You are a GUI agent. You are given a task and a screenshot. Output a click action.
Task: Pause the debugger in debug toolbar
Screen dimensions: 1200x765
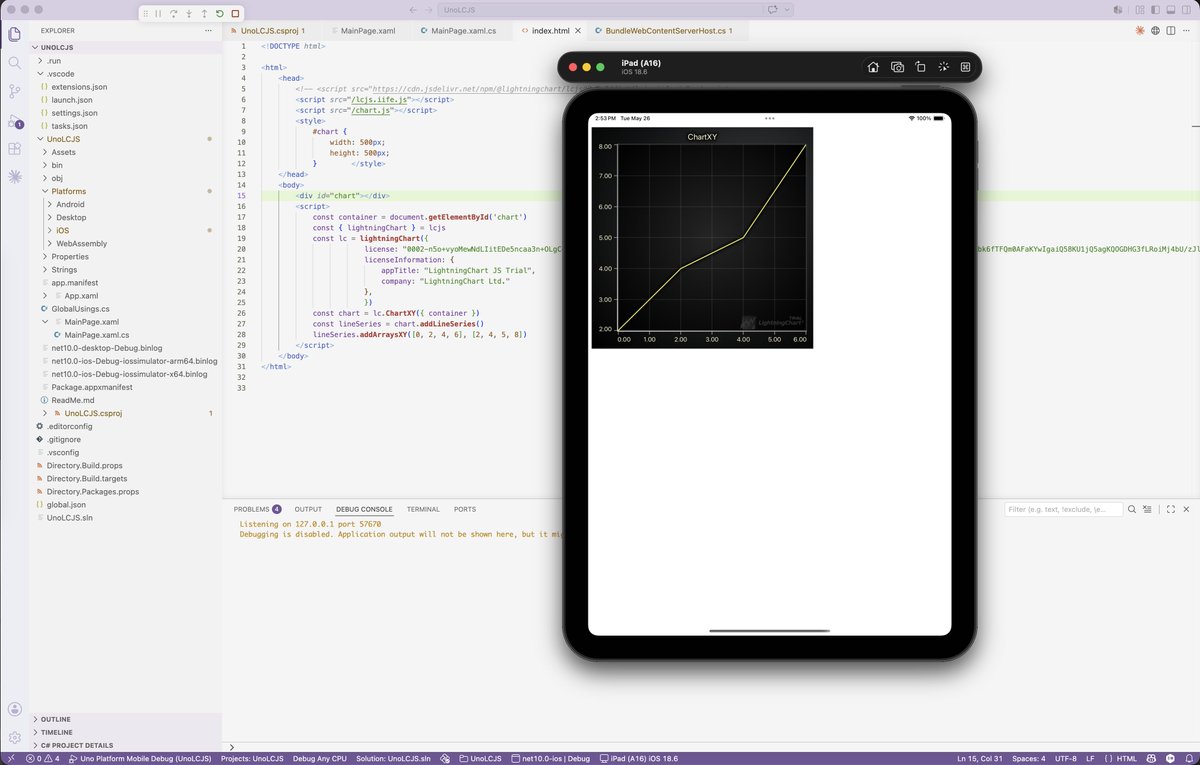[x=158, y=14]
